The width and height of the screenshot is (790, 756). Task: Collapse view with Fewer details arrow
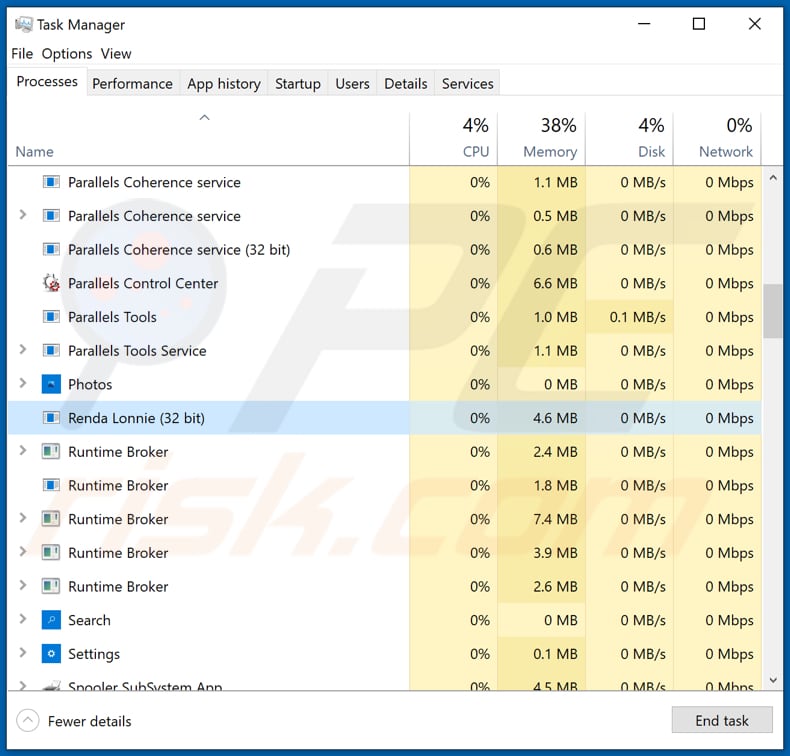pyautogui.click(x=28, y=721)
